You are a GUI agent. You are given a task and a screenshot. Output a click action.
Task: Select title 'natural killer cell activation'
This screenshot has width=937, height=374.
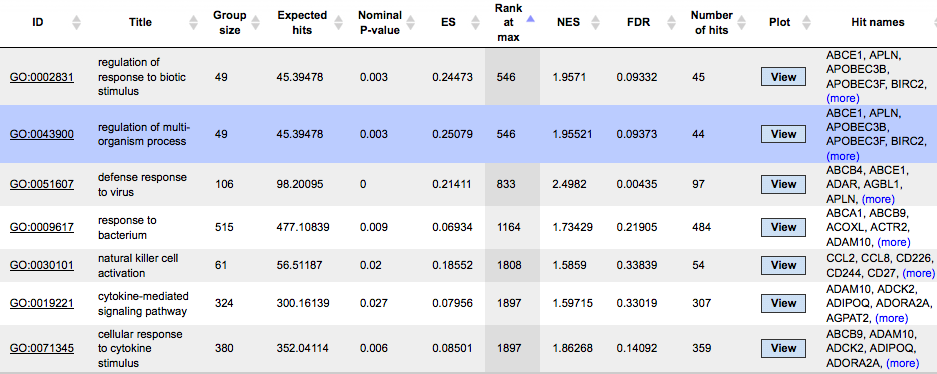click(138, 265)
